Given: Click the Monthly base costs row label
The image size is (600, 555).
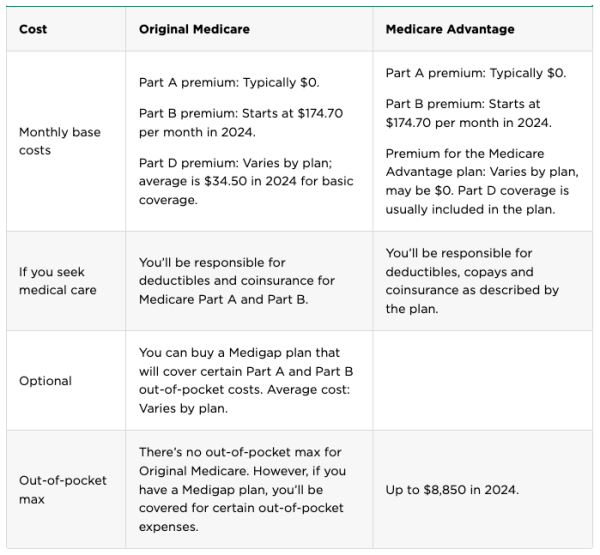Looking at the screenshot, I should coord(60,141).
